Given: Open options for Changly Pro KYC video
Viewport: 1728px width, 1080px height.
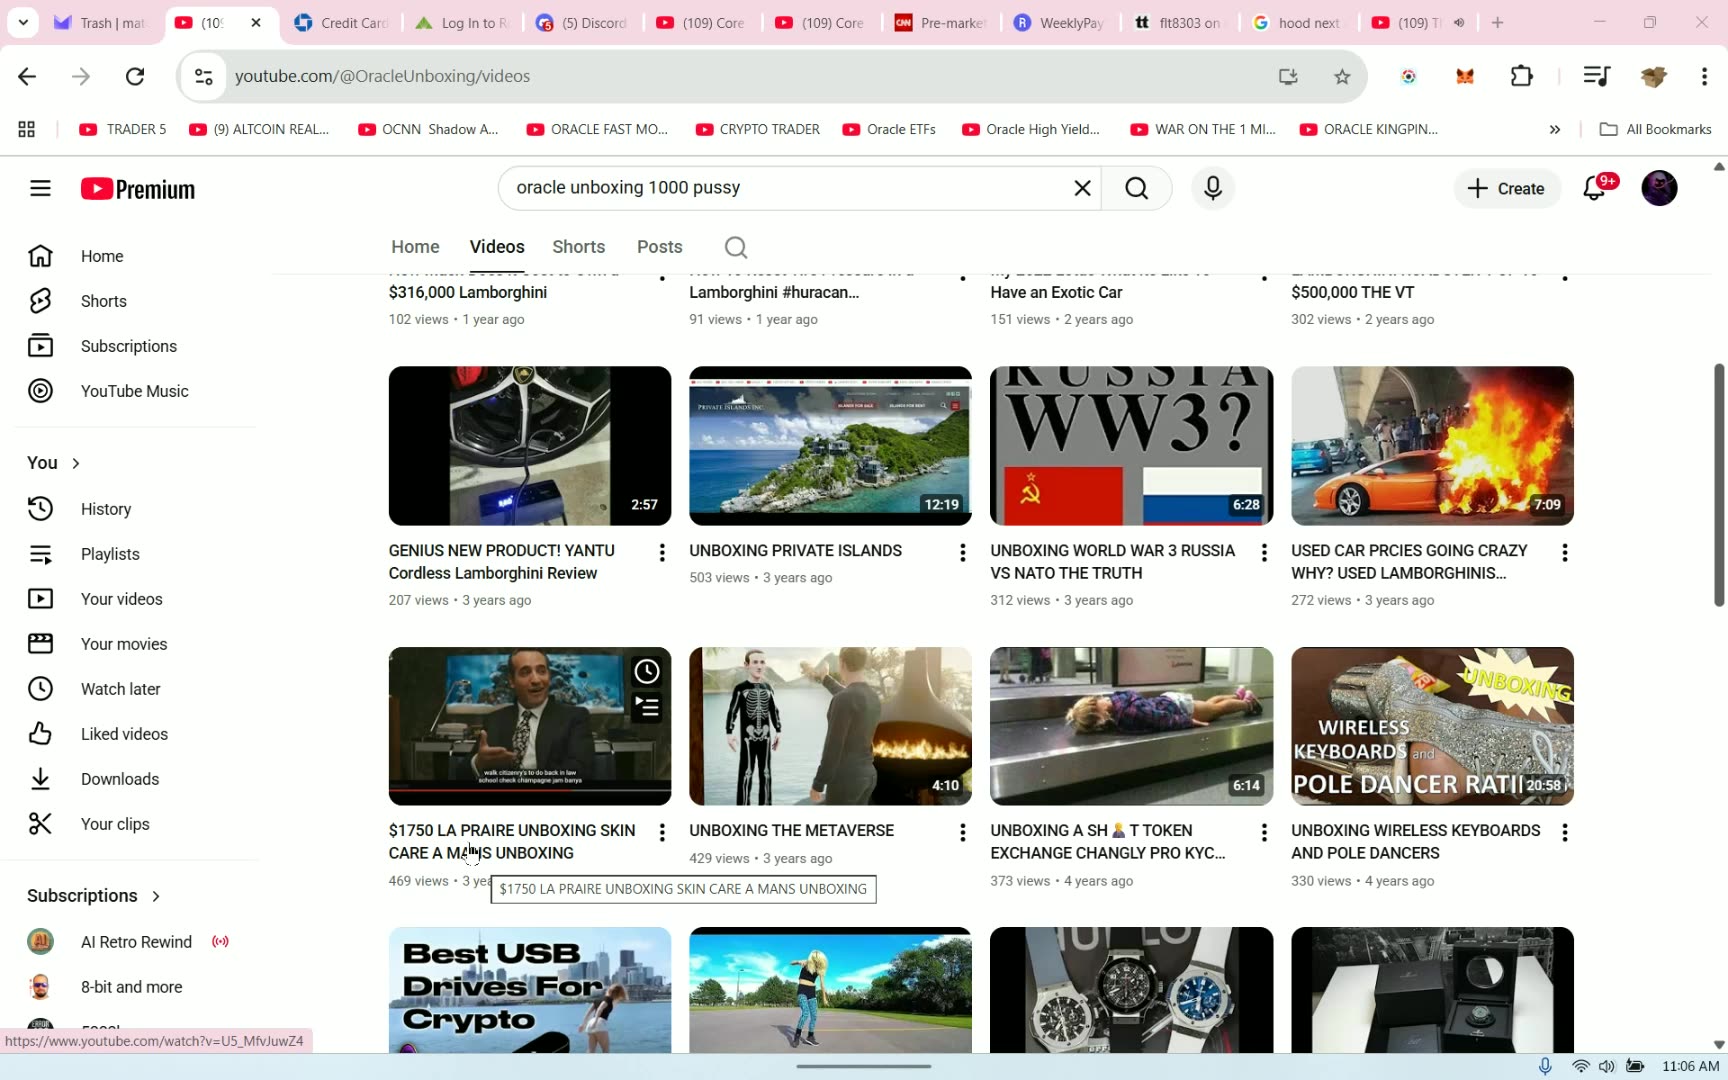Looking at the screenshot, I should coord(1264,833).
